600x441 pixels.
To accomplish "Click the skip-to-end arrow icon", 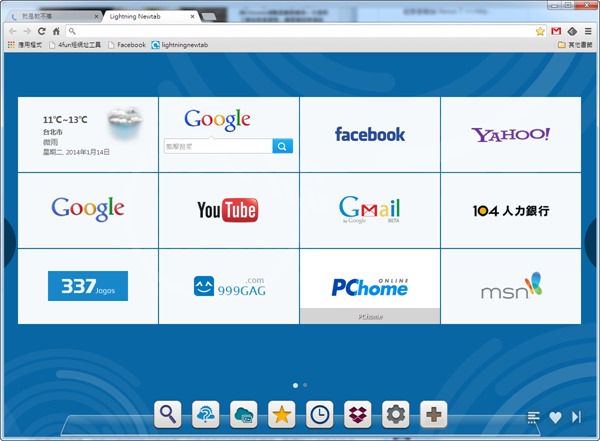I will click(x=576, y=417).
